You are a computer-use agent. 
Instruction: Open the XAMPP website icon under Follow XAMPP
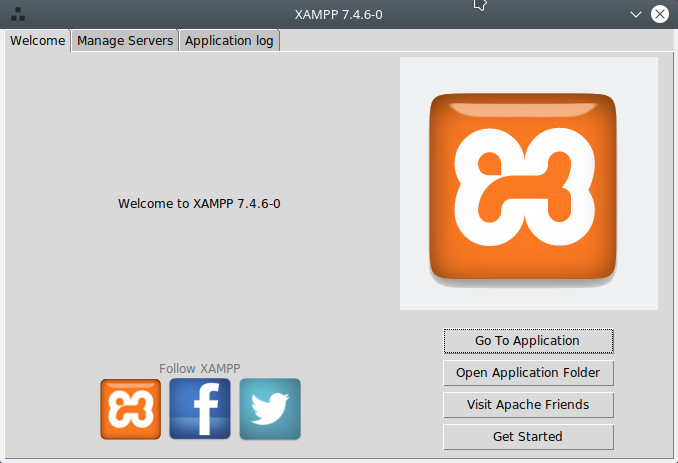coord(131,409)
